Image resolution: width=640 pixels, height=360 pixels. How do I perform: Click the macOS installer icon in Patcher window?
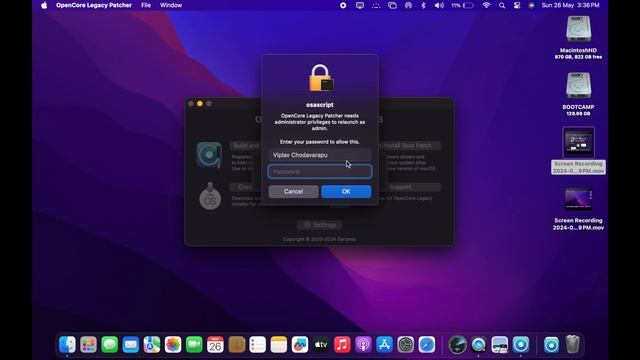tap(210, 196)
